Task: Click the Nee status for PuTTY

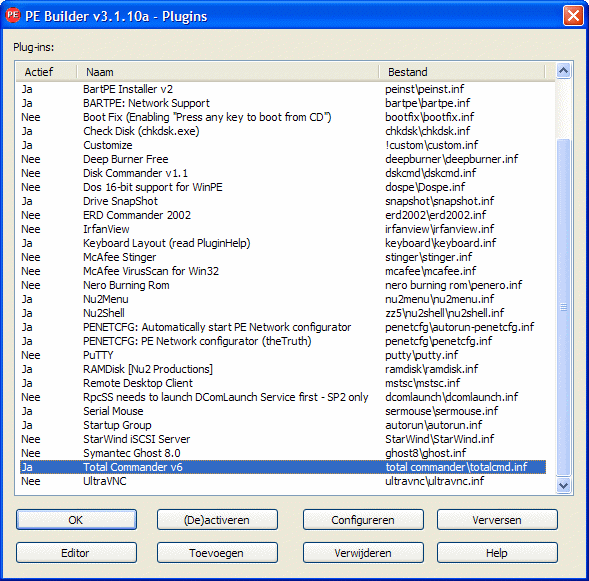Action: (31, 355)
